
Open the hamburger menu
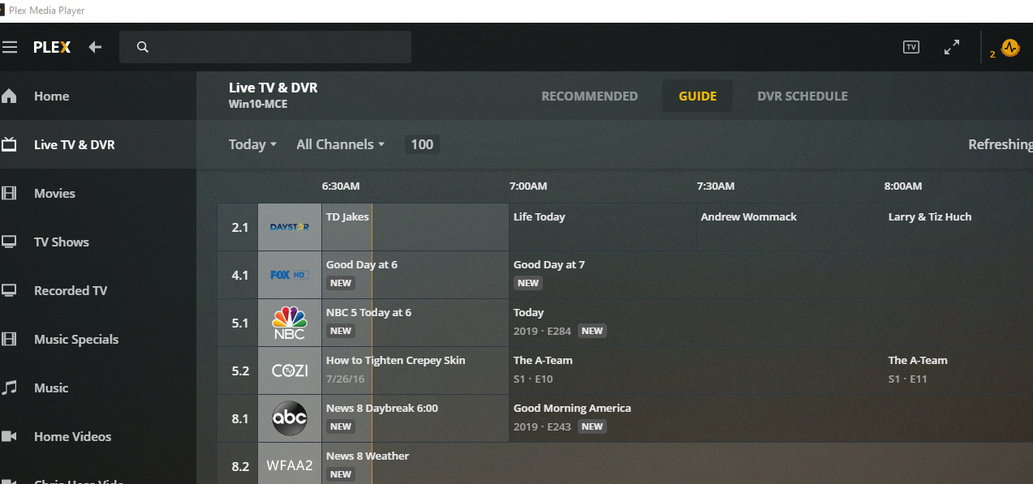pyautogui.click(x=9, y=47)
